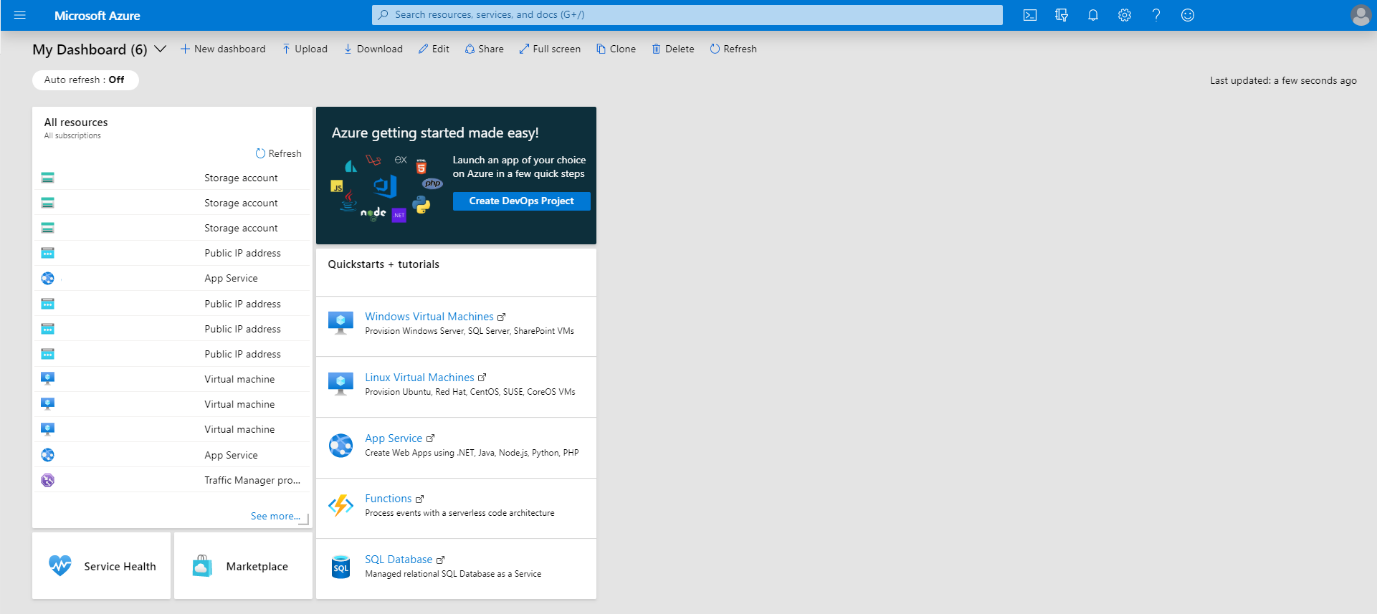The width and height of the screenshot is (1377, 614).
Task: Delete the dashboard
Action: [x=673, y=49]
